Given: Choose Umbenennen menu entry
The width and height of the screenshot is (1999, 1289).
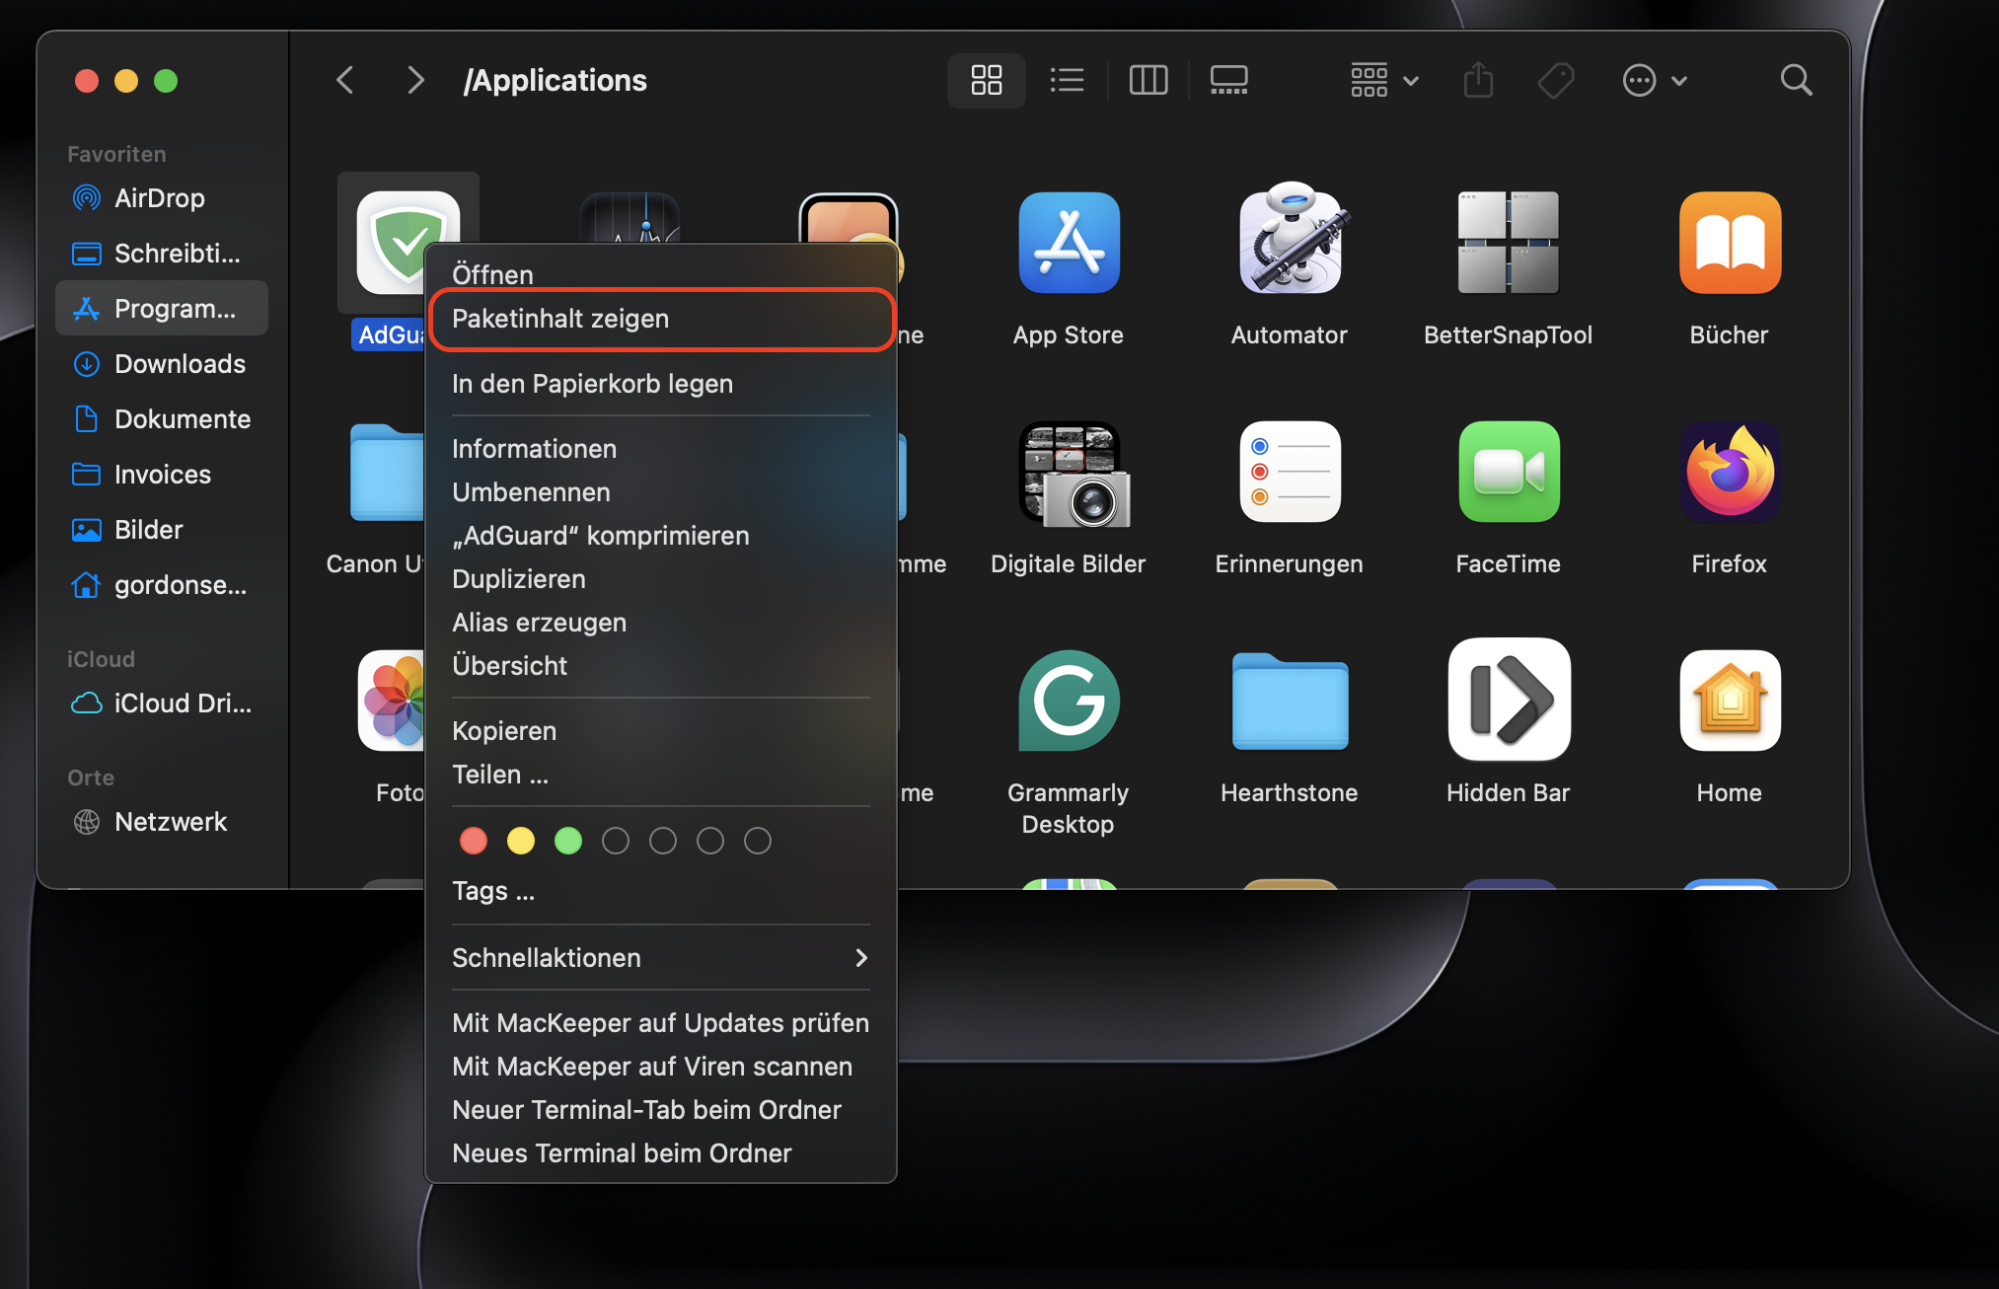Looking at the screenshot, I should (x=661, y=492).
